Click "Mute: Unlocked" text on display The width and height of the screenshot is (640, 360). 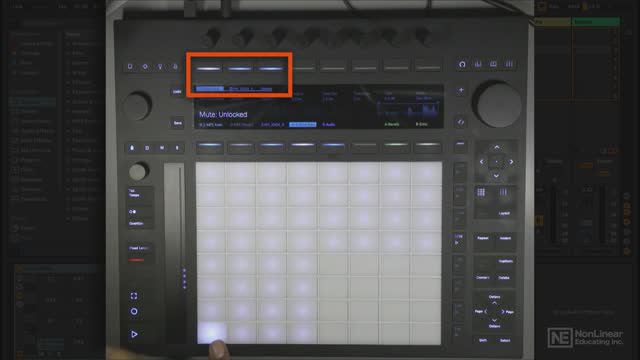tap(223, 115)
